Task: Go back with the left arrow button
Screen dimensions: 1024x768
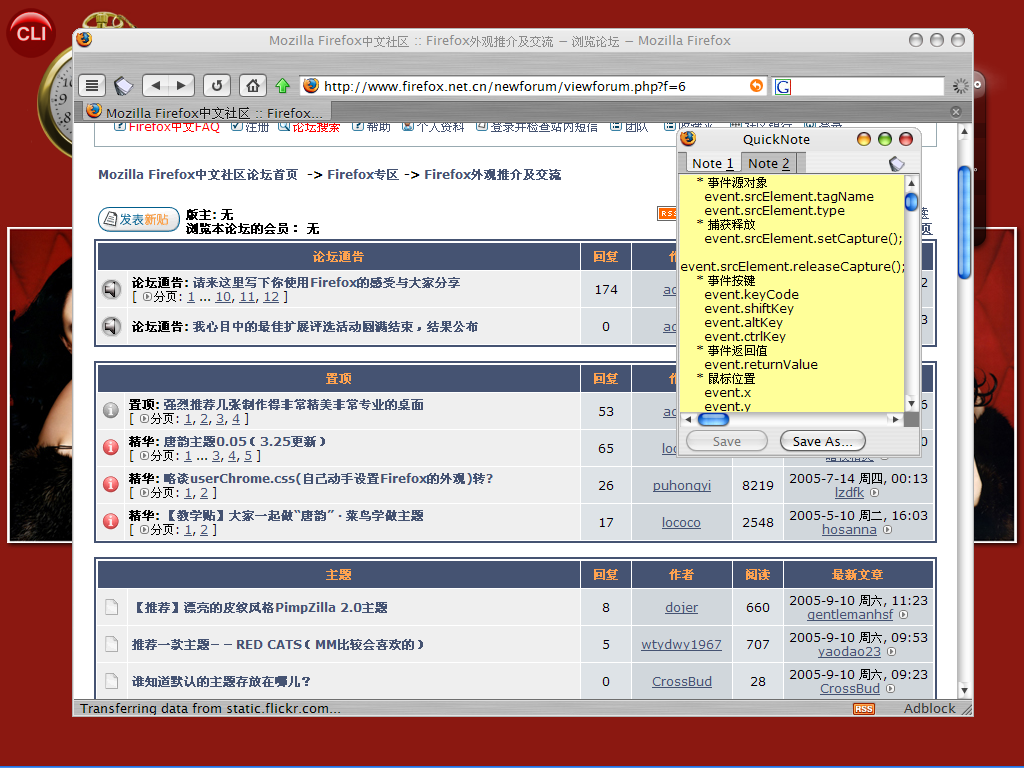Action: pos(155,85)
